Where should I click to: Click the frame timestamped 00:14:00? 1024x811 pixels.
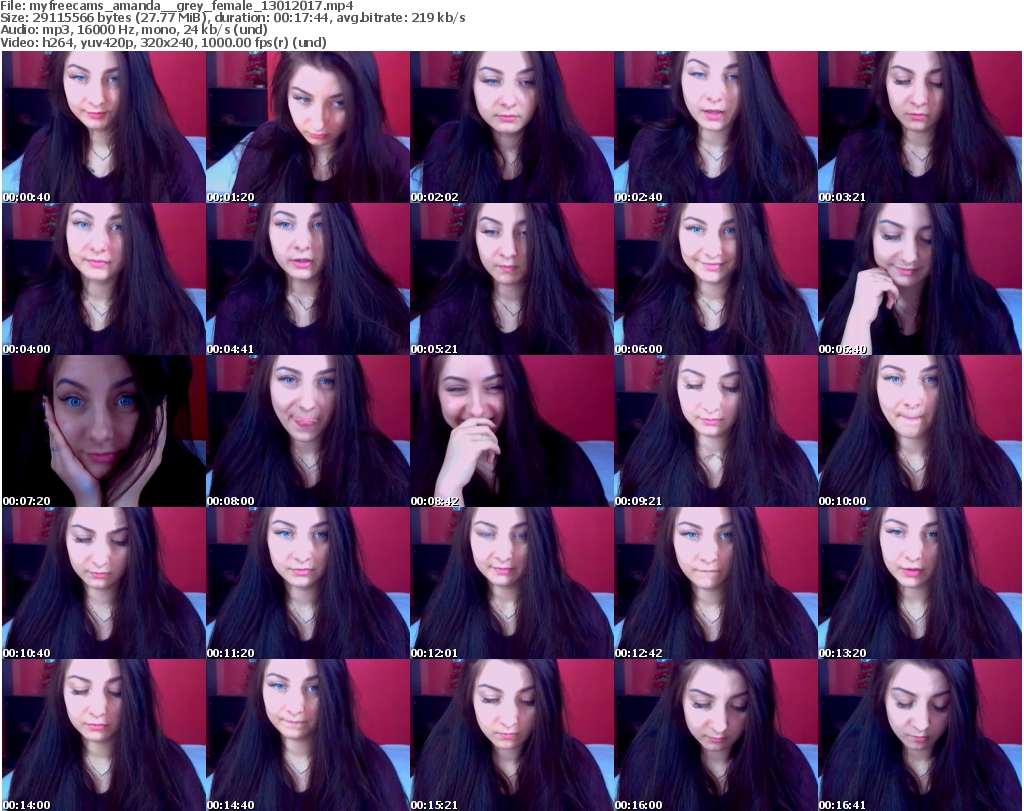104,735
